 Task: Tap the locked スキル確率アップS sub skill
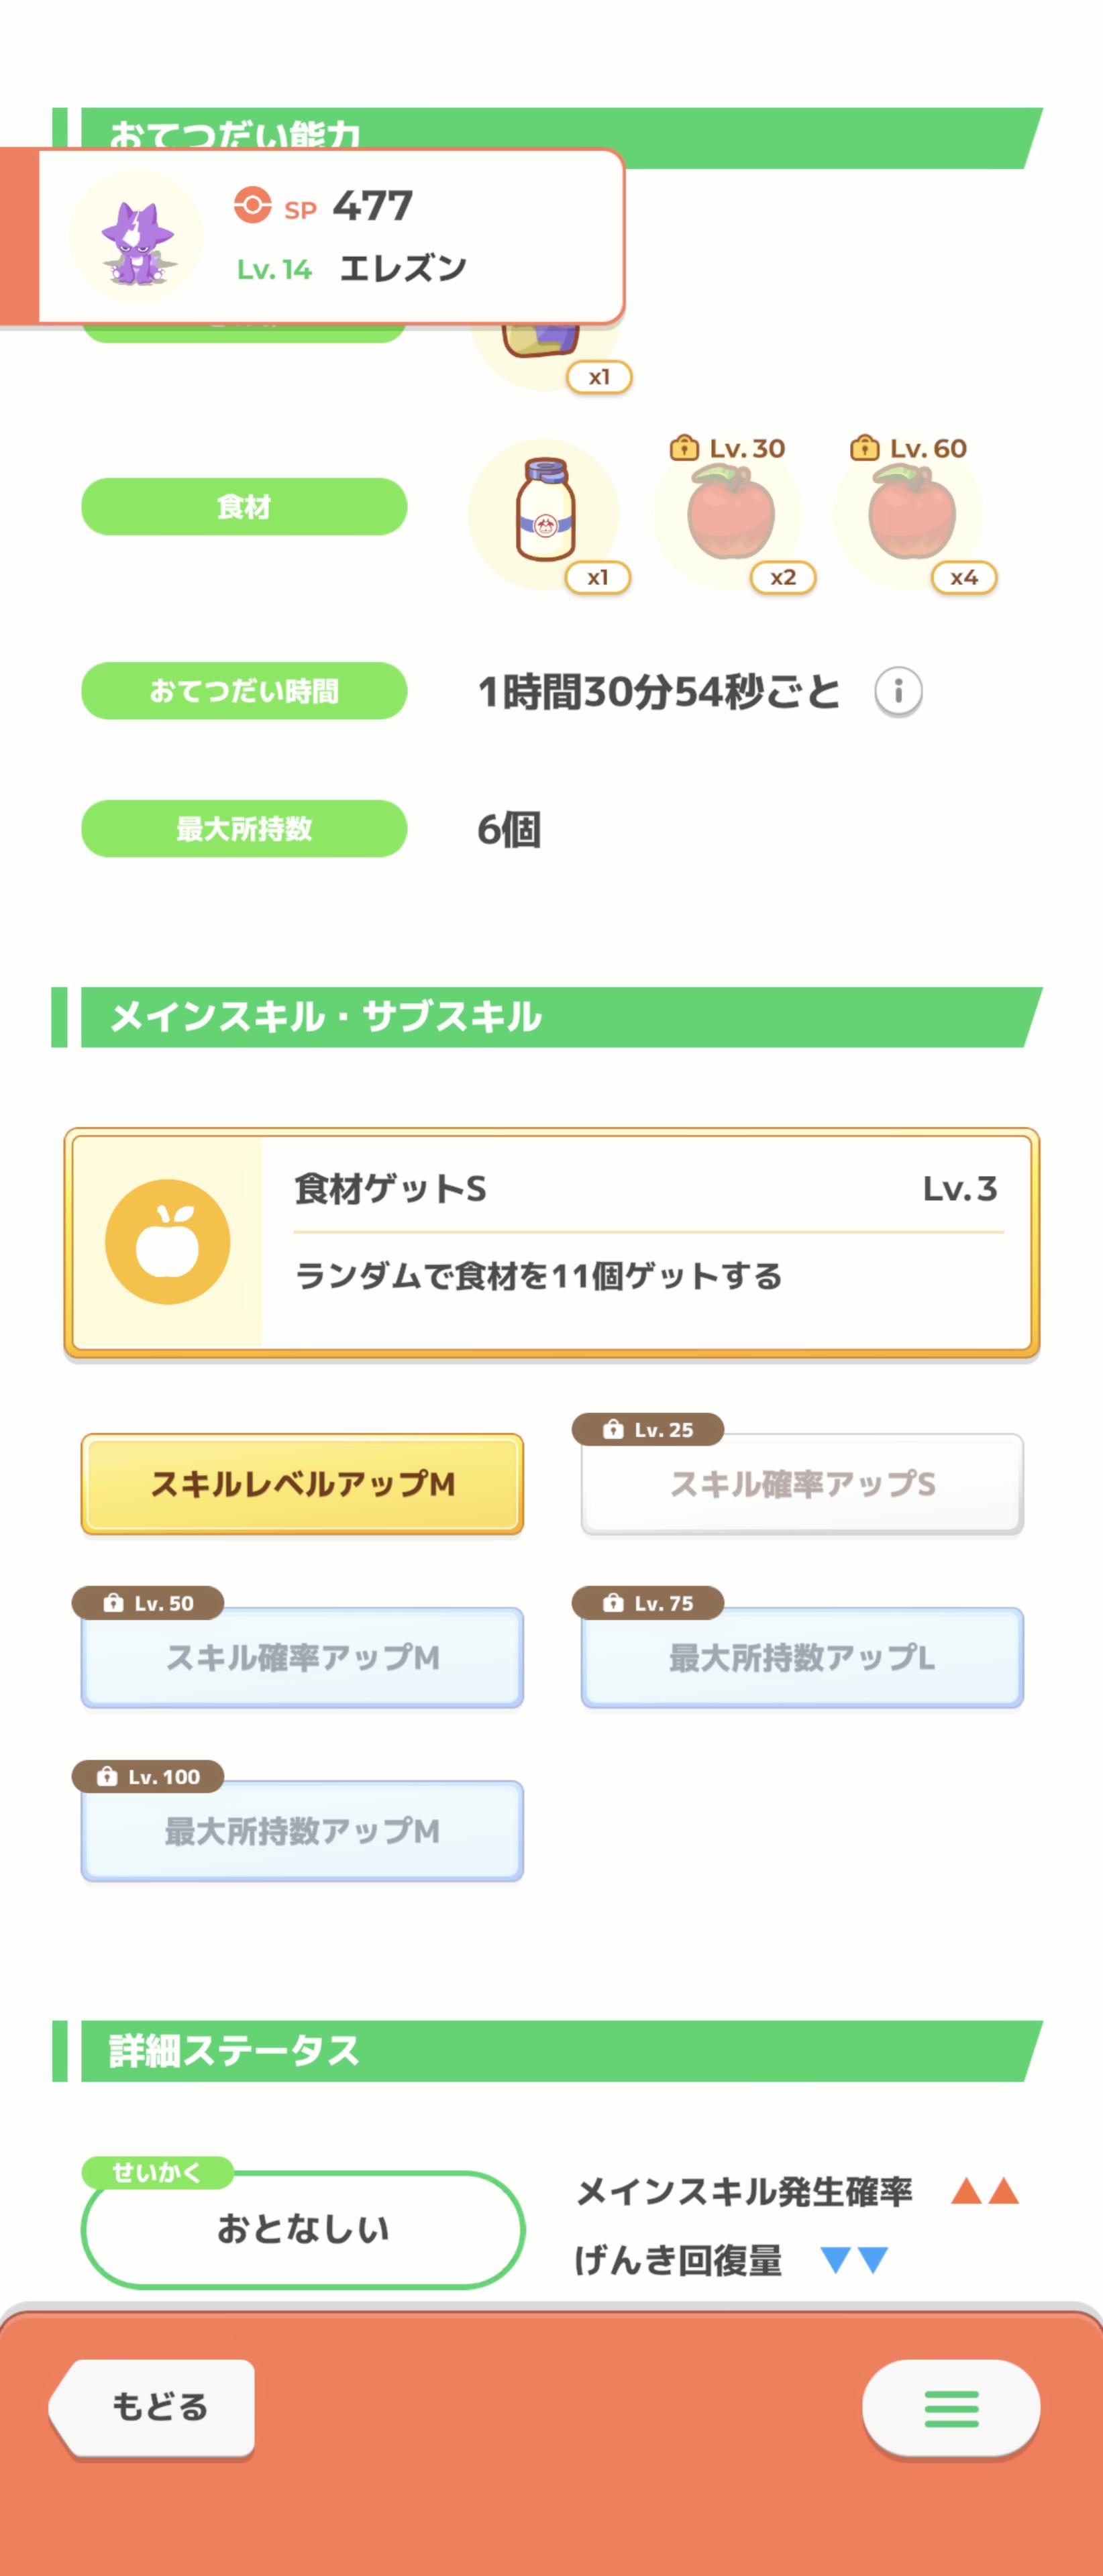[802, 1484]
